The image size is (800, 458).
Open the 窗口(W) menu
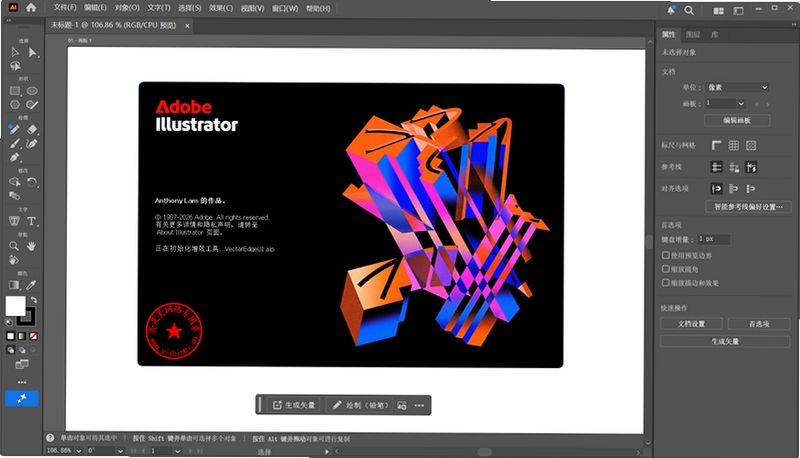click(285, 8)
